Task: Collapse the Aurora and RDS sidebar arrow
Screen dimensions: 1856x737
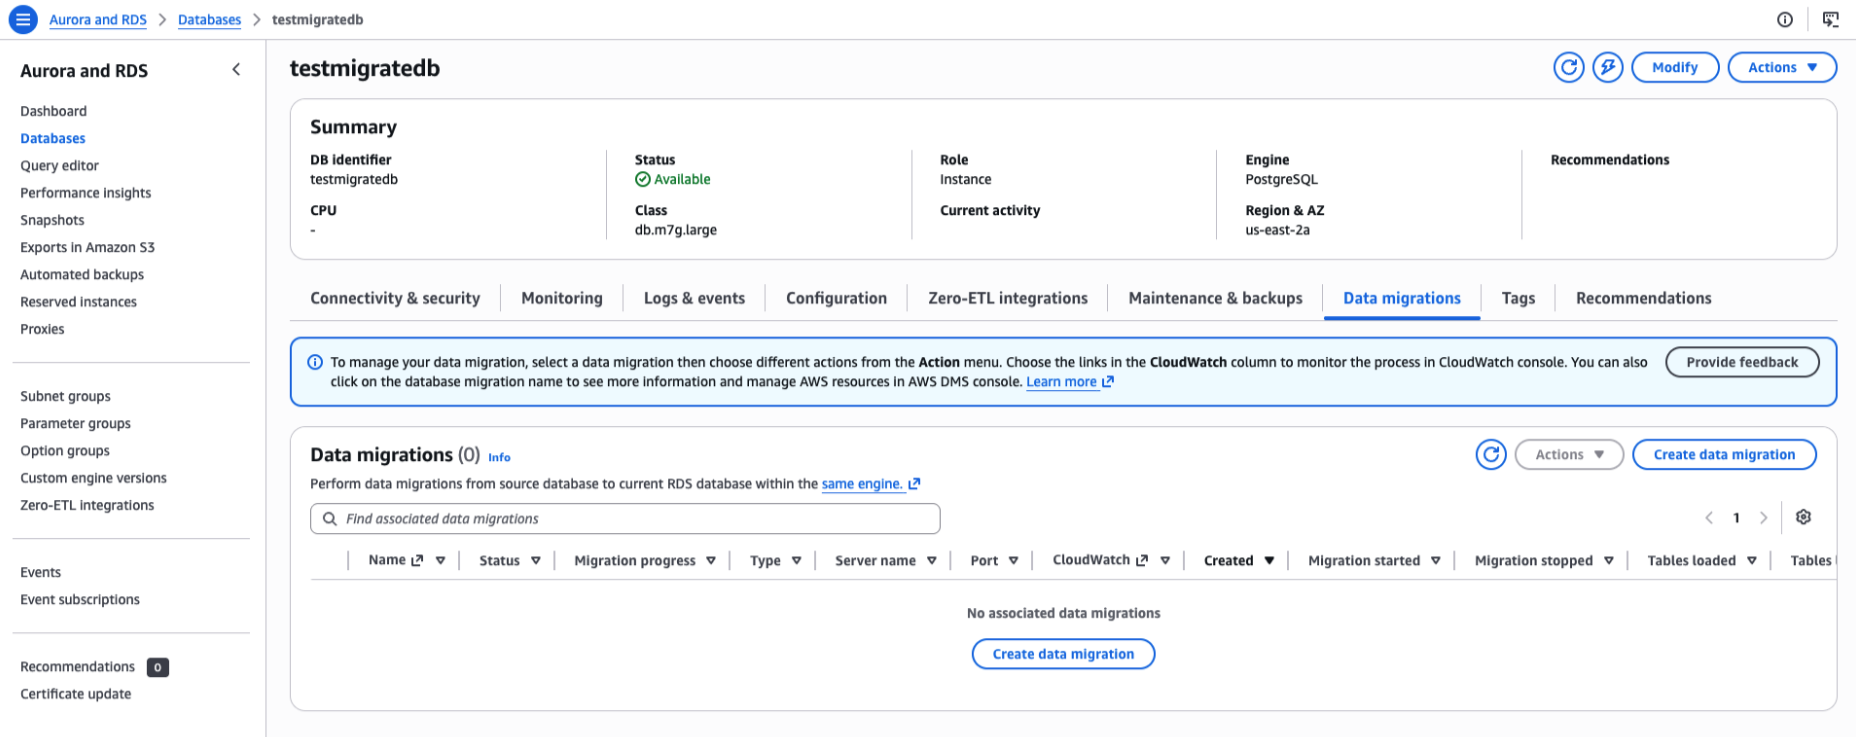Action: click(x=236, y=70)
